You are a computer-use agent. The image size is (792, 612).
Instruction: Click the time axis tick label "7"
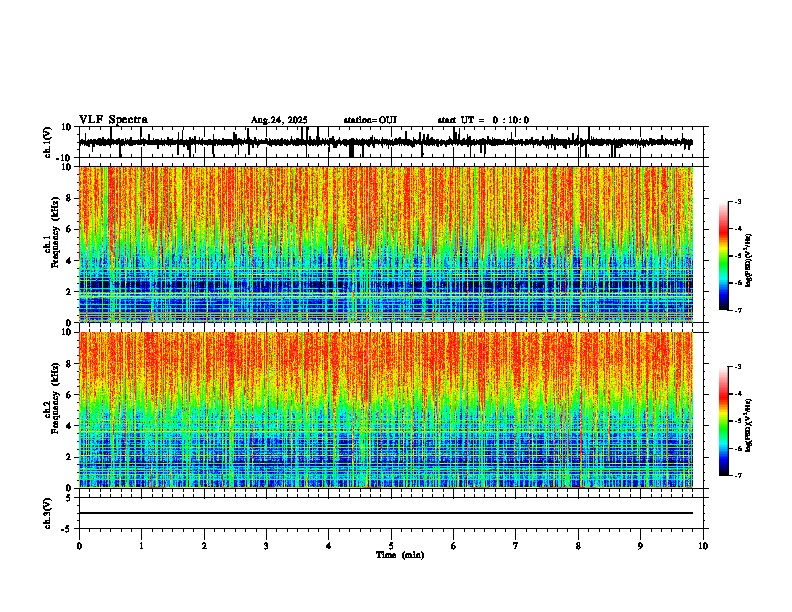tap(516, 546)
